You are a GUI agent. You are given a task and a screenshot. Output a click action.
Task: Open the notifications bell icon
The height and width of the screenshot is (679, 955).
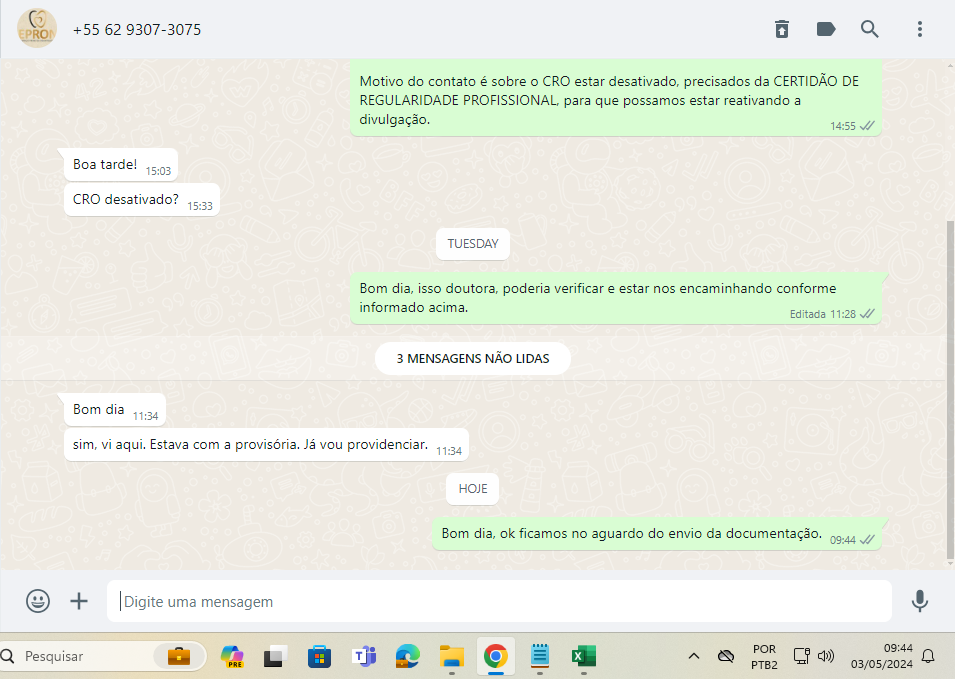point(928,656)
